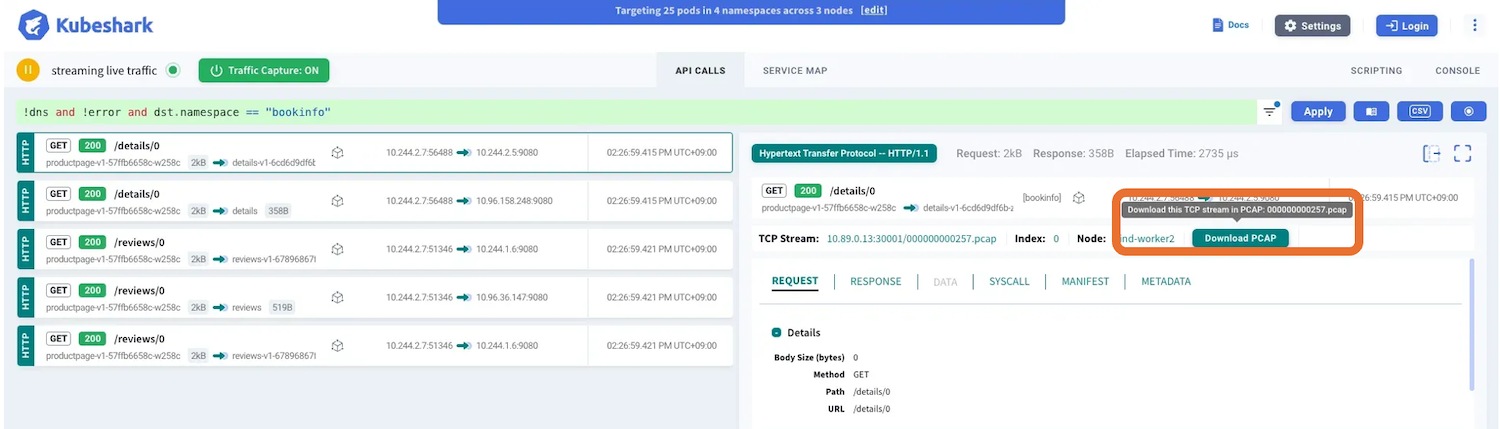Open the filter syntax book icon button

point(1372,112)
